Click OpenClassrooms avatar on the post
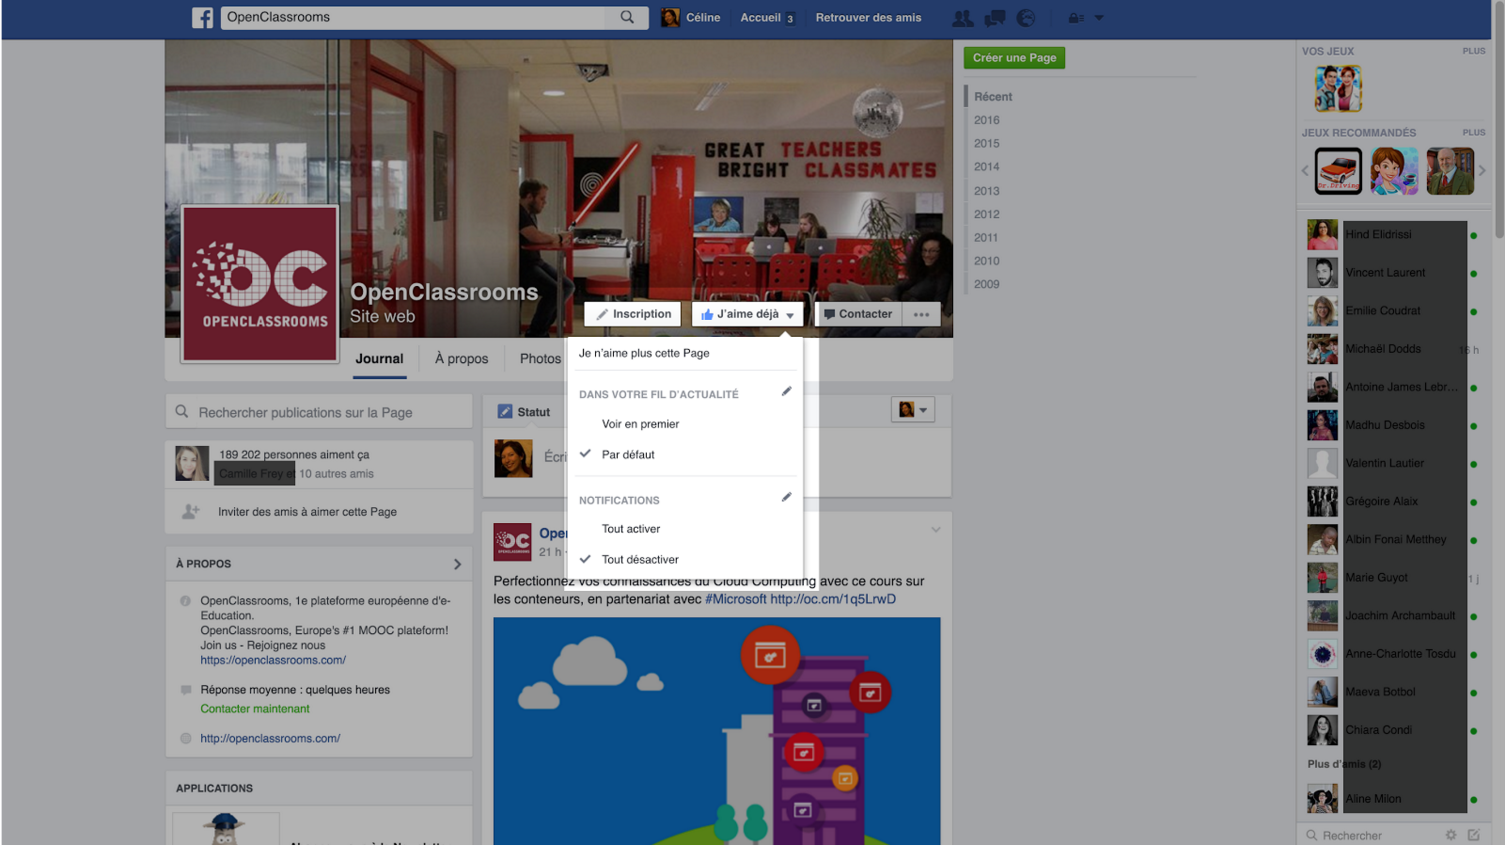This screenshot has width=1506, height=848. point(512,542)
